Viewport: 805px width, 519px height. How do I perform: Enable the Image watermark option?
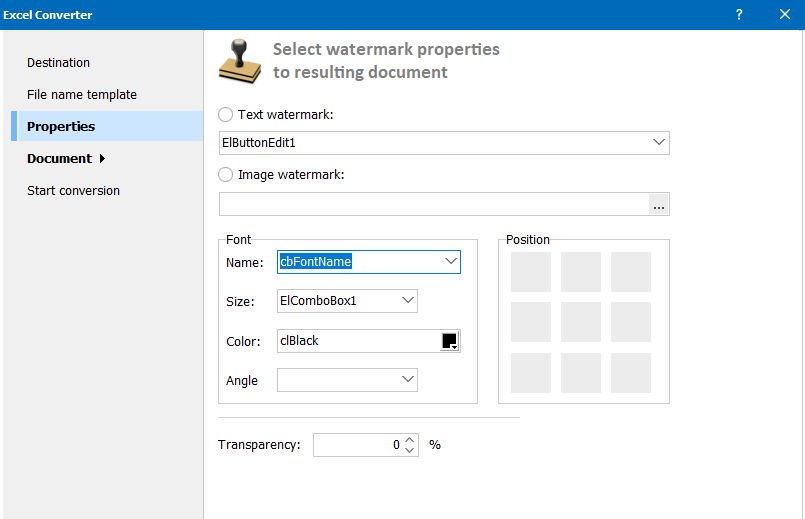point(226,175)
